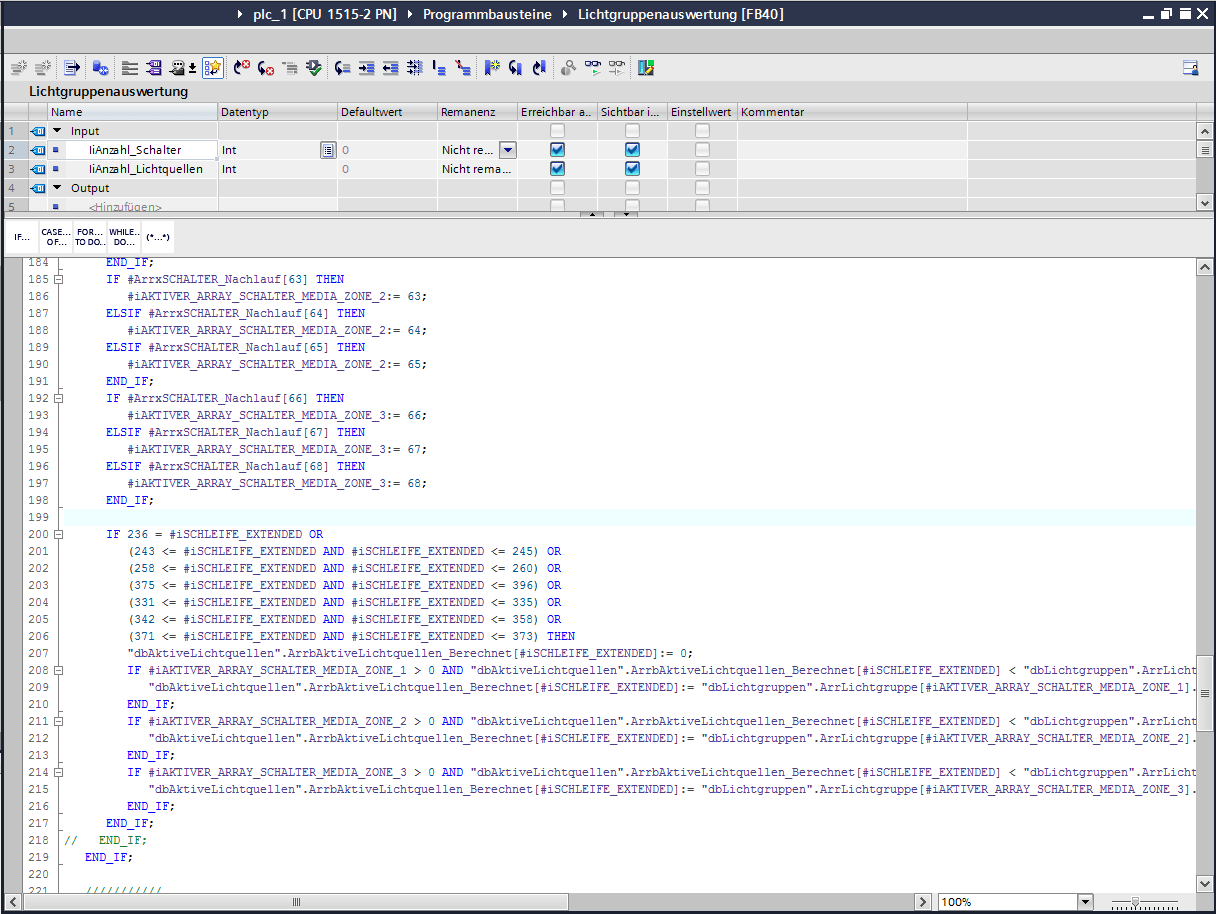
Task: Click Programmbausteine in the breadcrumb path
Action: [x=485, y=15]
